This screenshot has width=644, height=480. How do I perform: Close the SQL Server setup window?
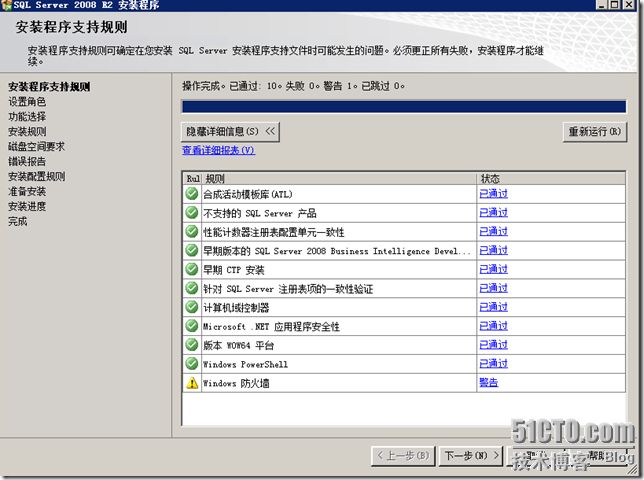tap(628, 5)
